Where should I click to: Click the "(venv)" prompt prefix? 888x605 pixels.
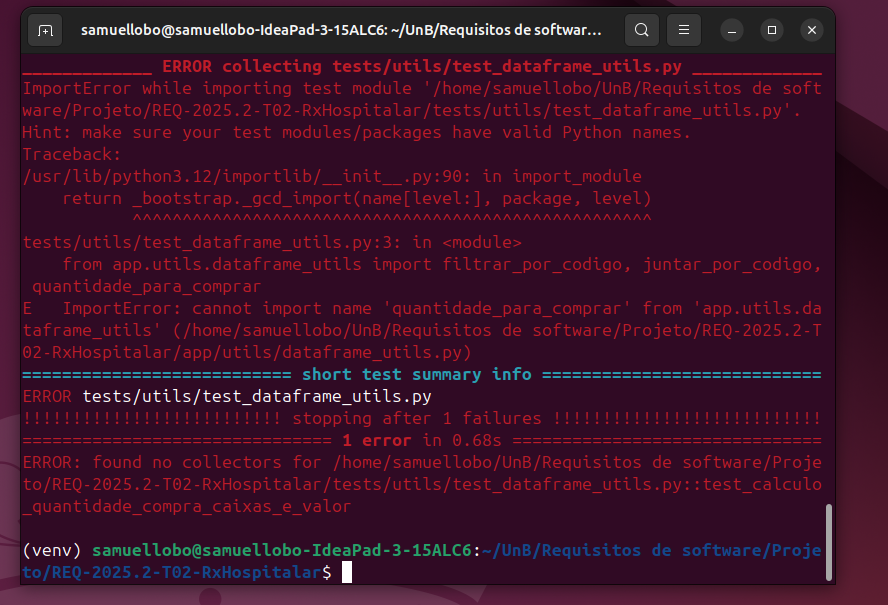[x=52, y=551]
